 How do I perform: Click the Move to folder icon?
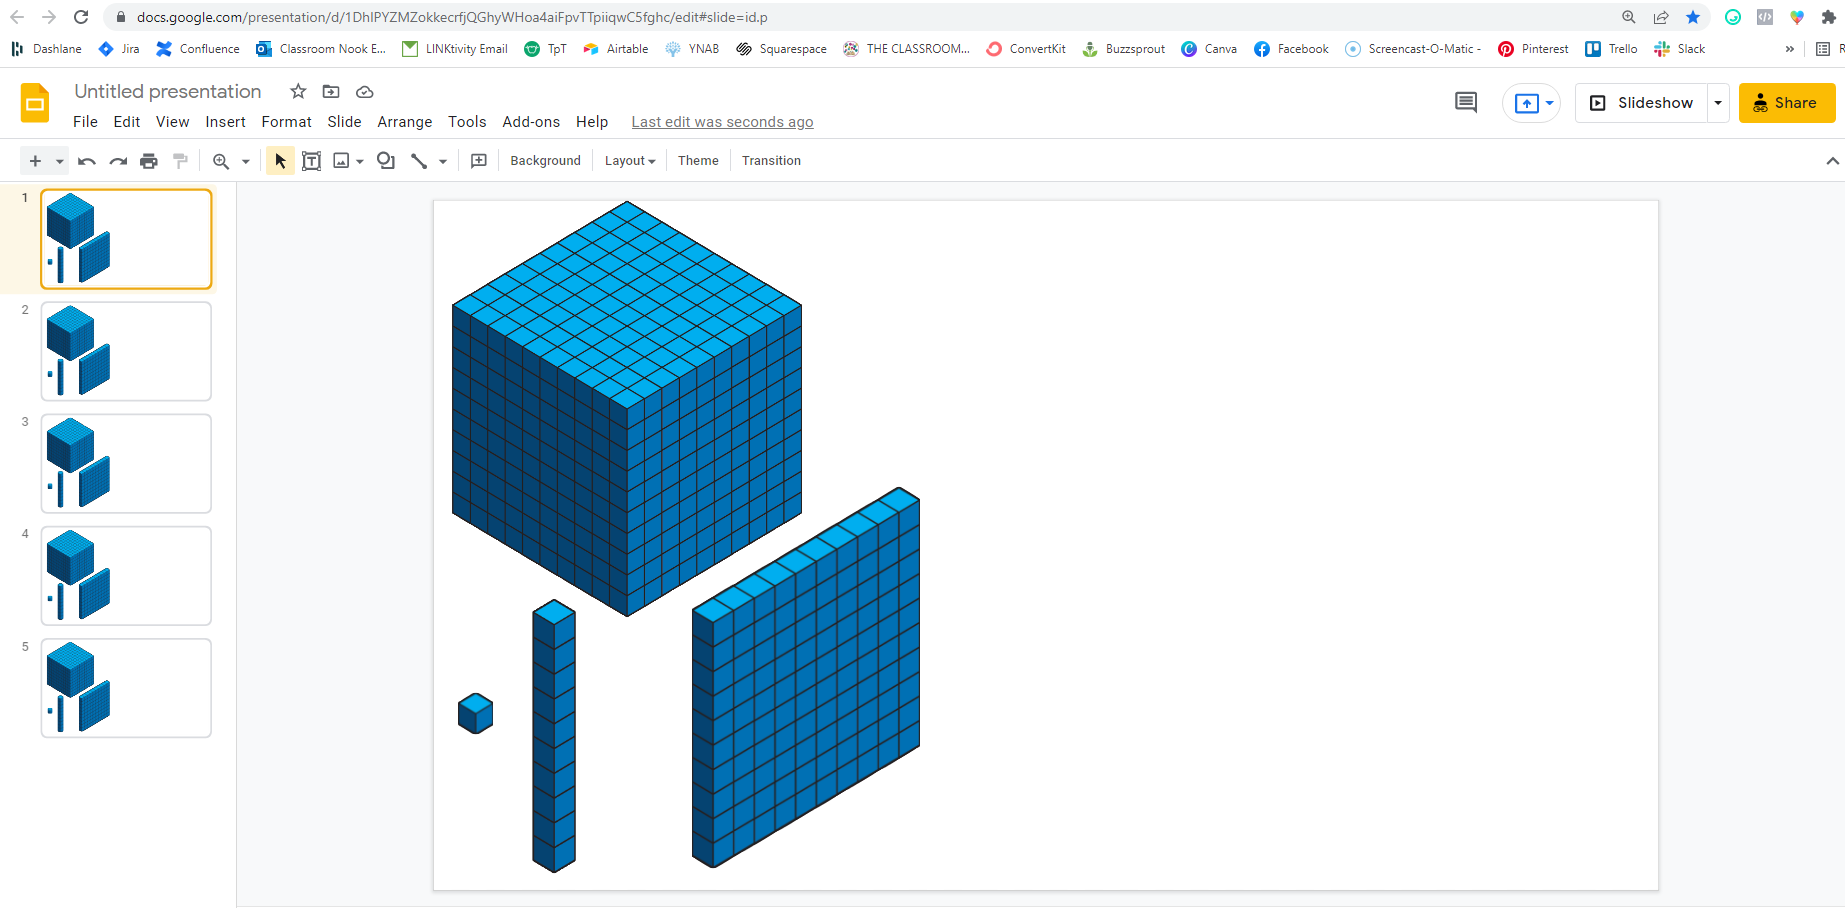click(x=331, y=92)
